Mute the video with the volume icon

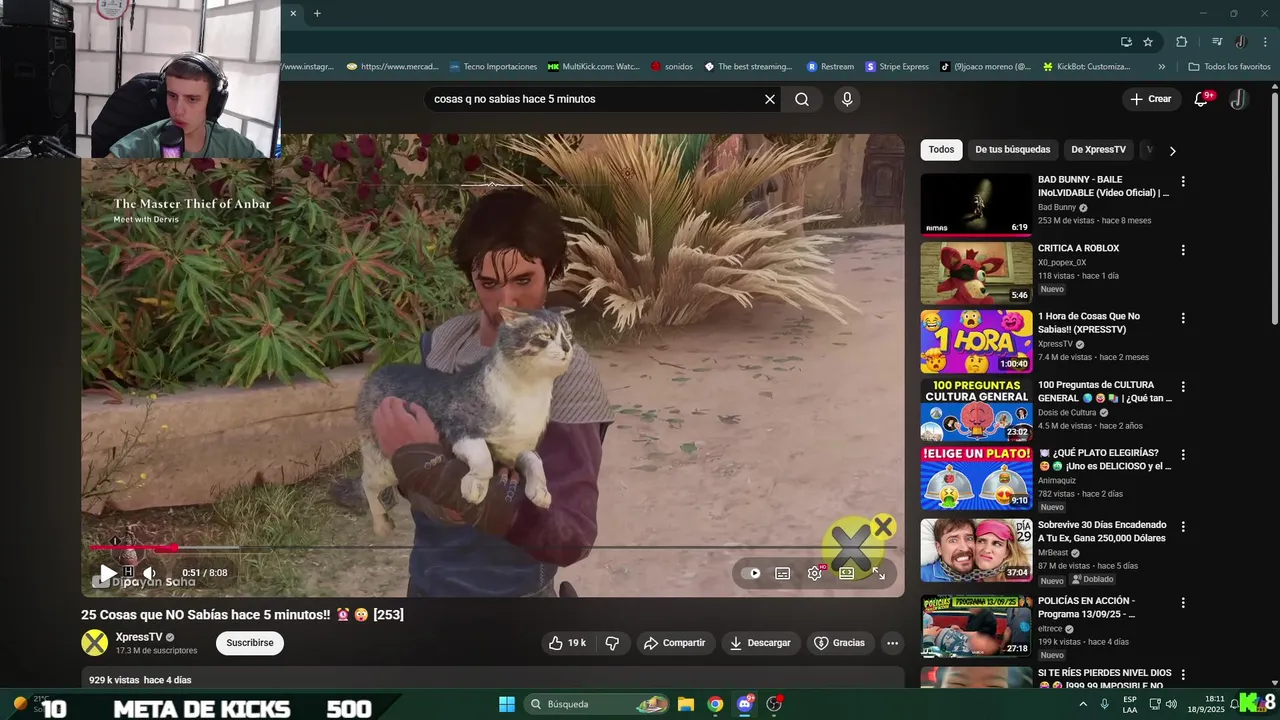149,573
